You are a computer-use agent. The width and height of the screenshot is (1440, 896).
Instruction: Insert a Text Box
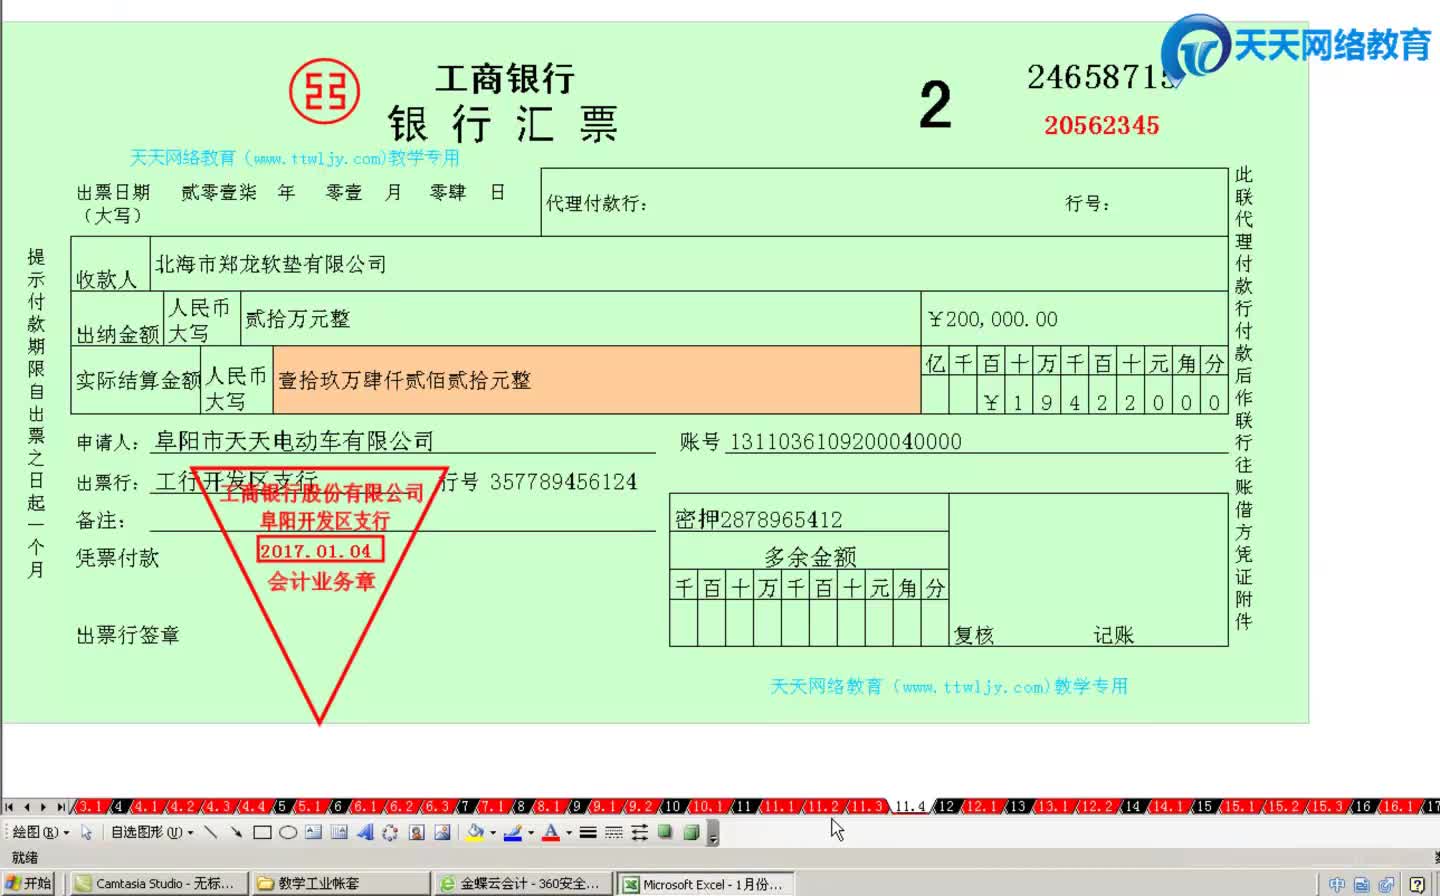[x=312, y=832]
